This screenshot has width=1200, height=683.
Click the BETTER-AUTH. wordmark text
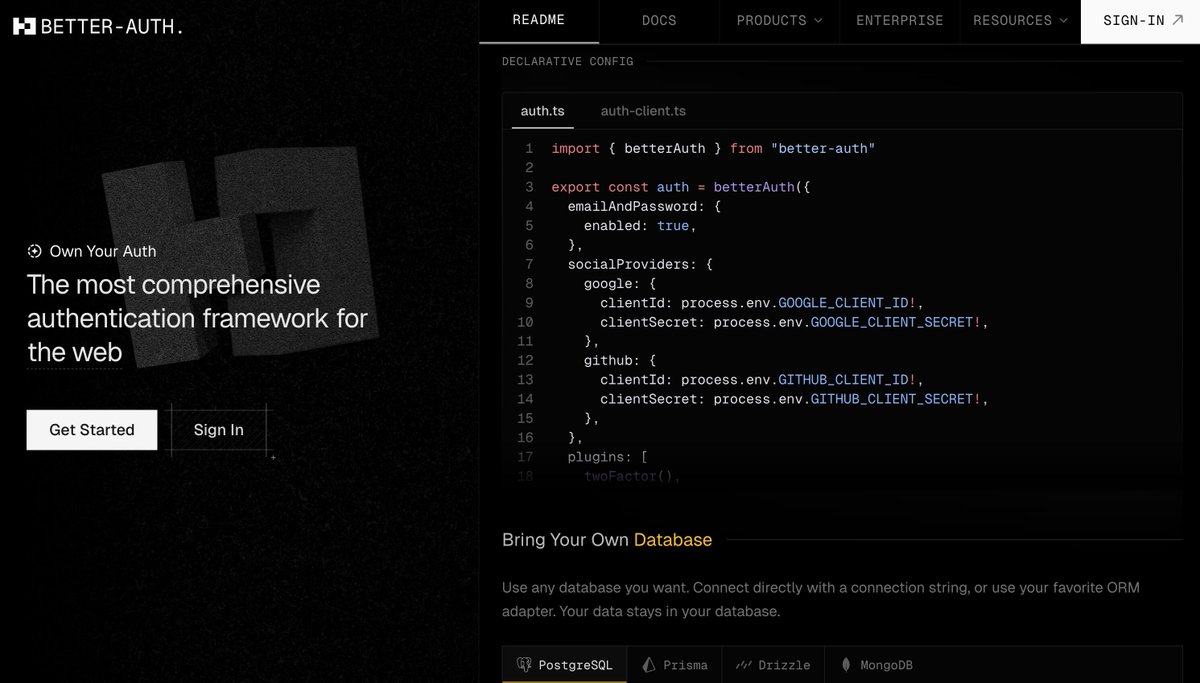(x=112, y=27)
